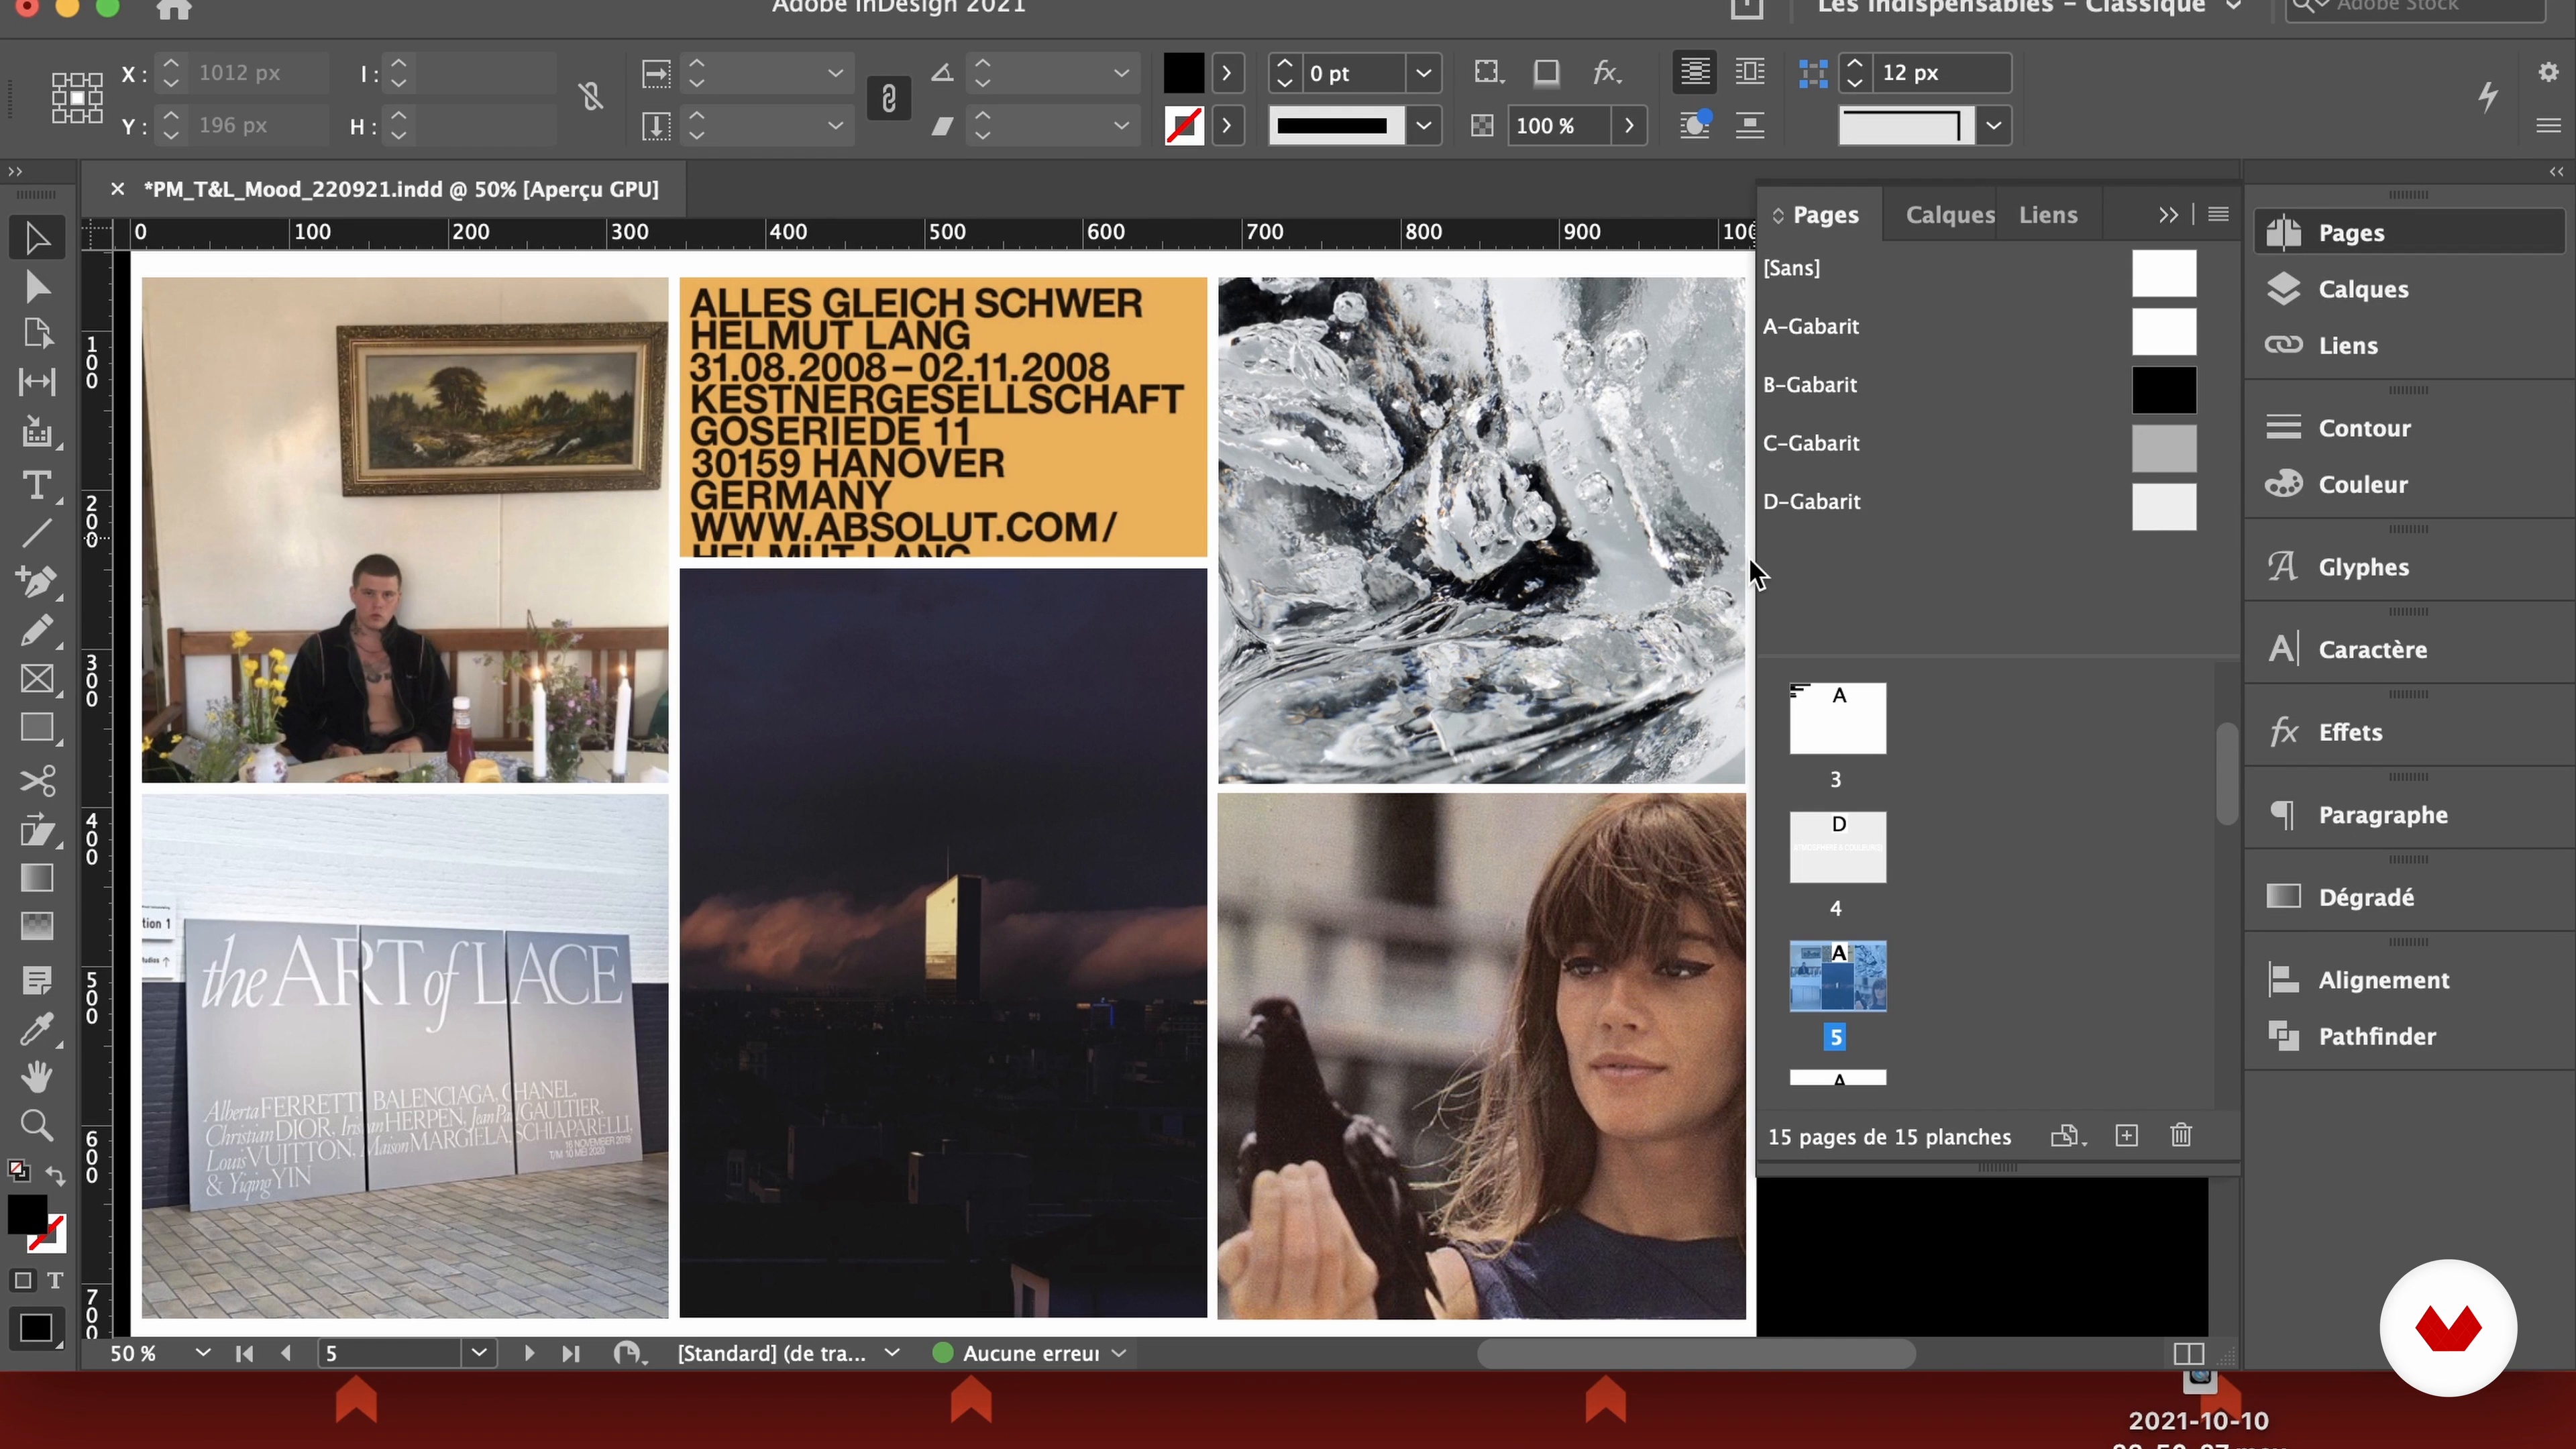Open the Pages panel flyout menu
Viewport: 2576px width, 1449px height.
tap(2218, 214)
